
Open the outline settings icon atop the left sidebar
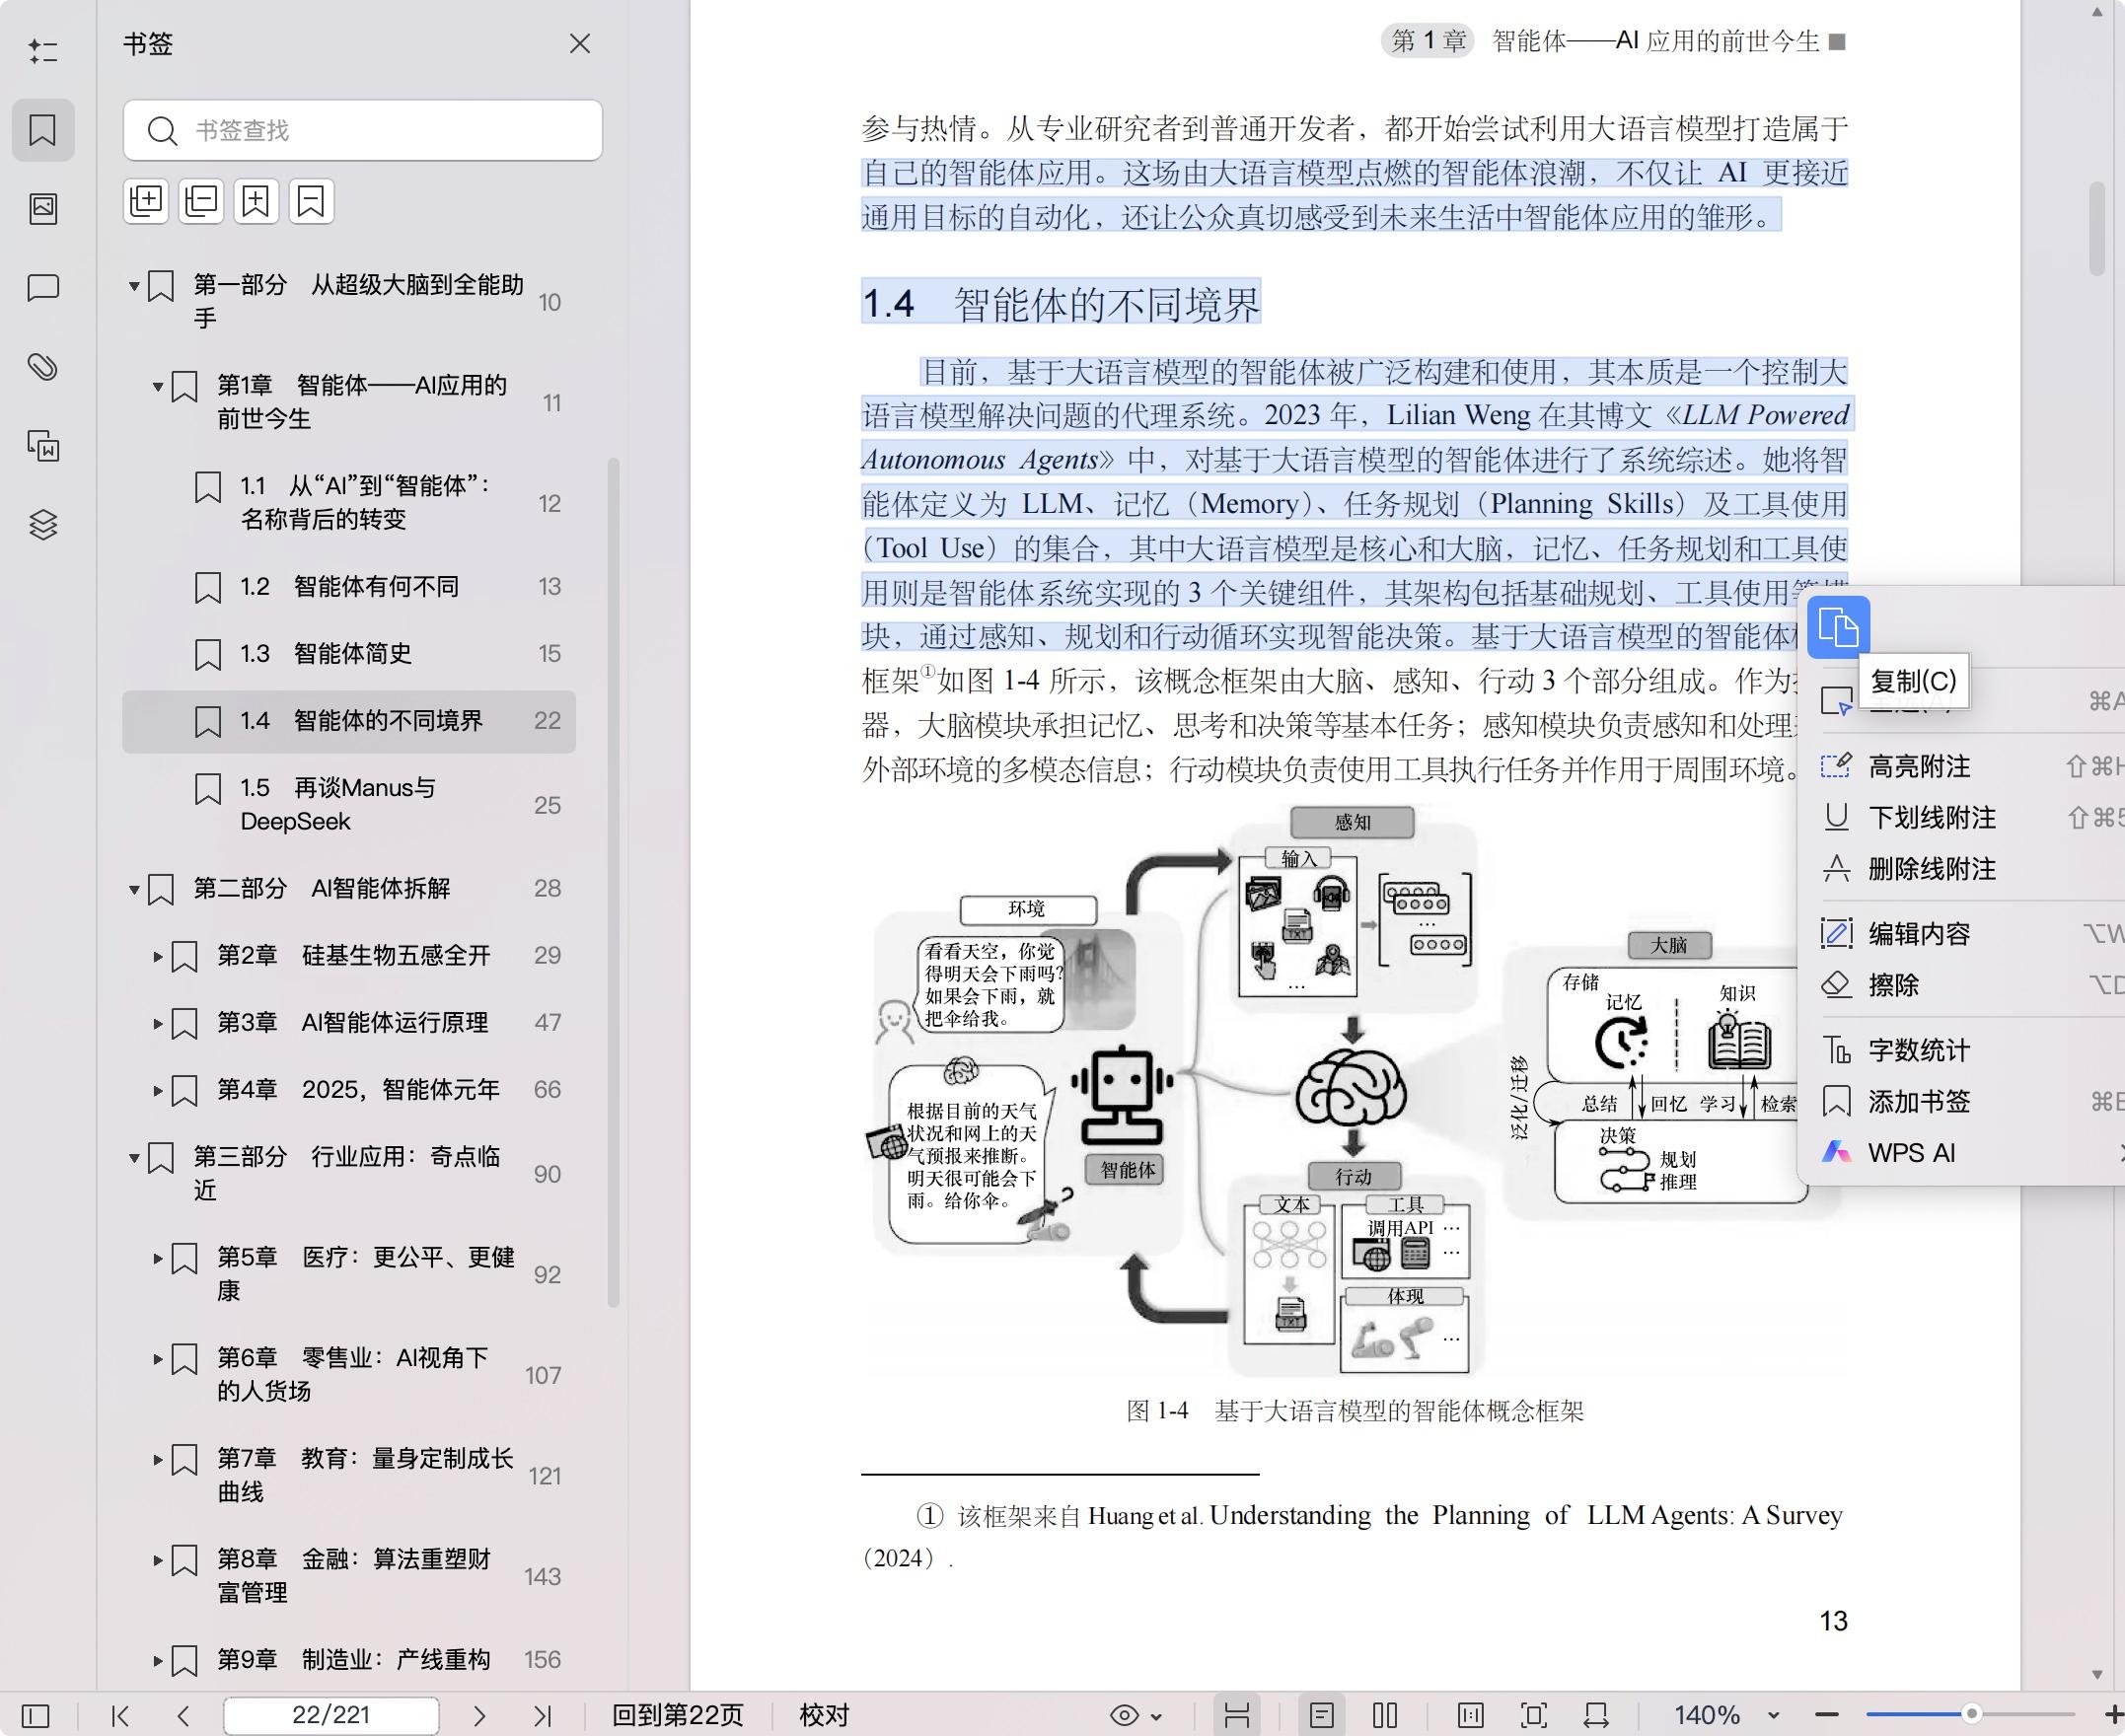(x=43, y=50)
